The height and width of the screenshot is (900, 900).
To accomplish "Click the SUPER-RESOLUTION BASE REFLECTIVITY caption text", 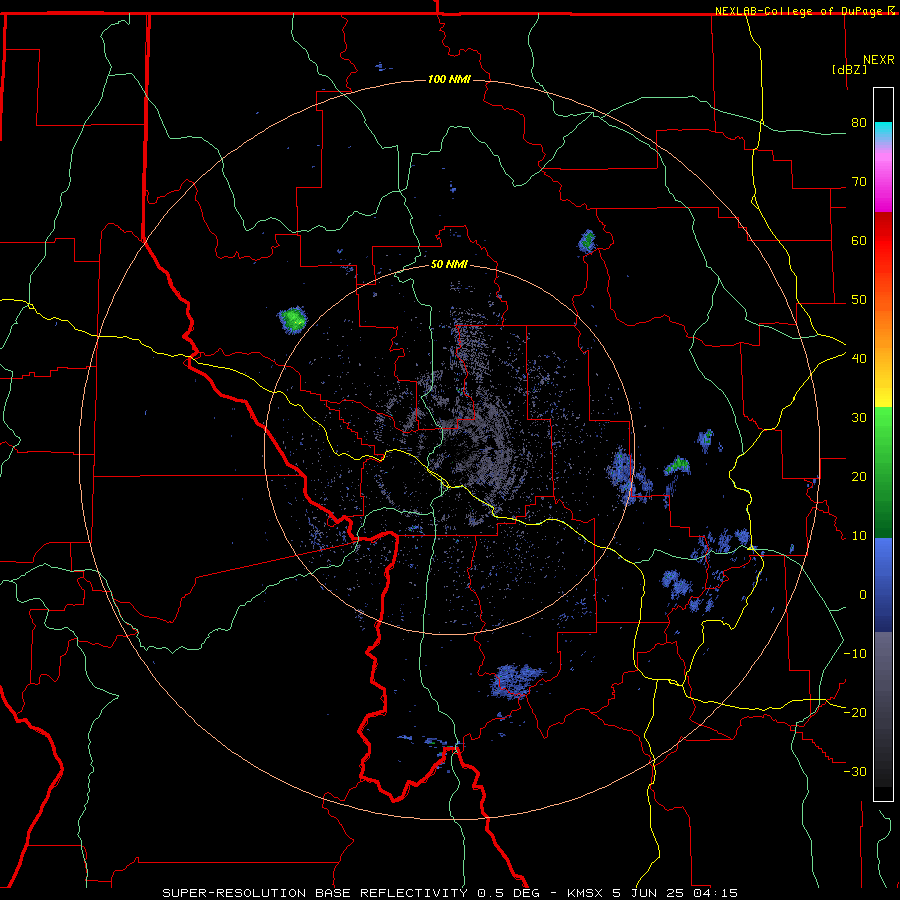I will click(315, 893).
